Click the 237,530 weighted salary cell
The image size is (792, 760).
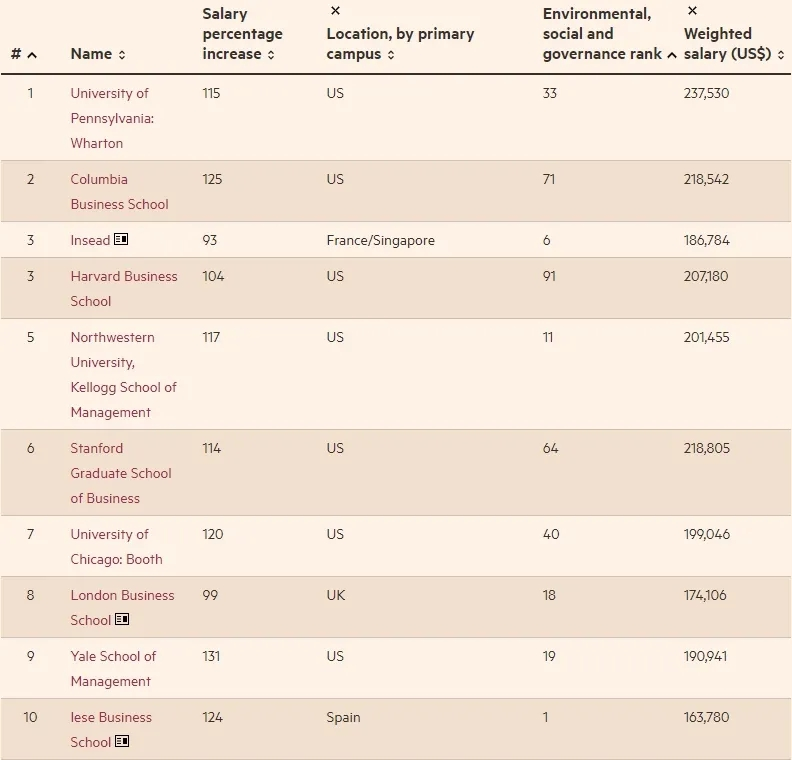[x=706, y=93]
